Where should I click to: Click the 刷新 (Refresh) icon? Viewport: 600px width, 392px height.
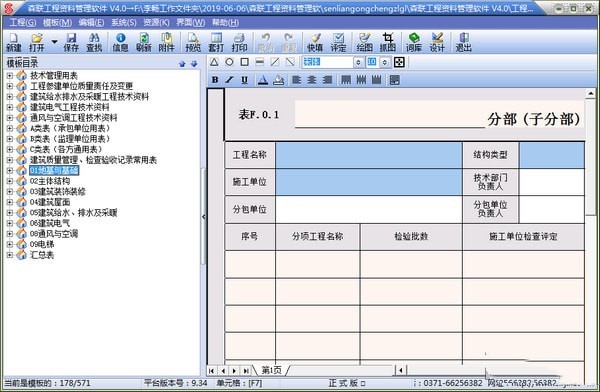[x=143, y=42]
